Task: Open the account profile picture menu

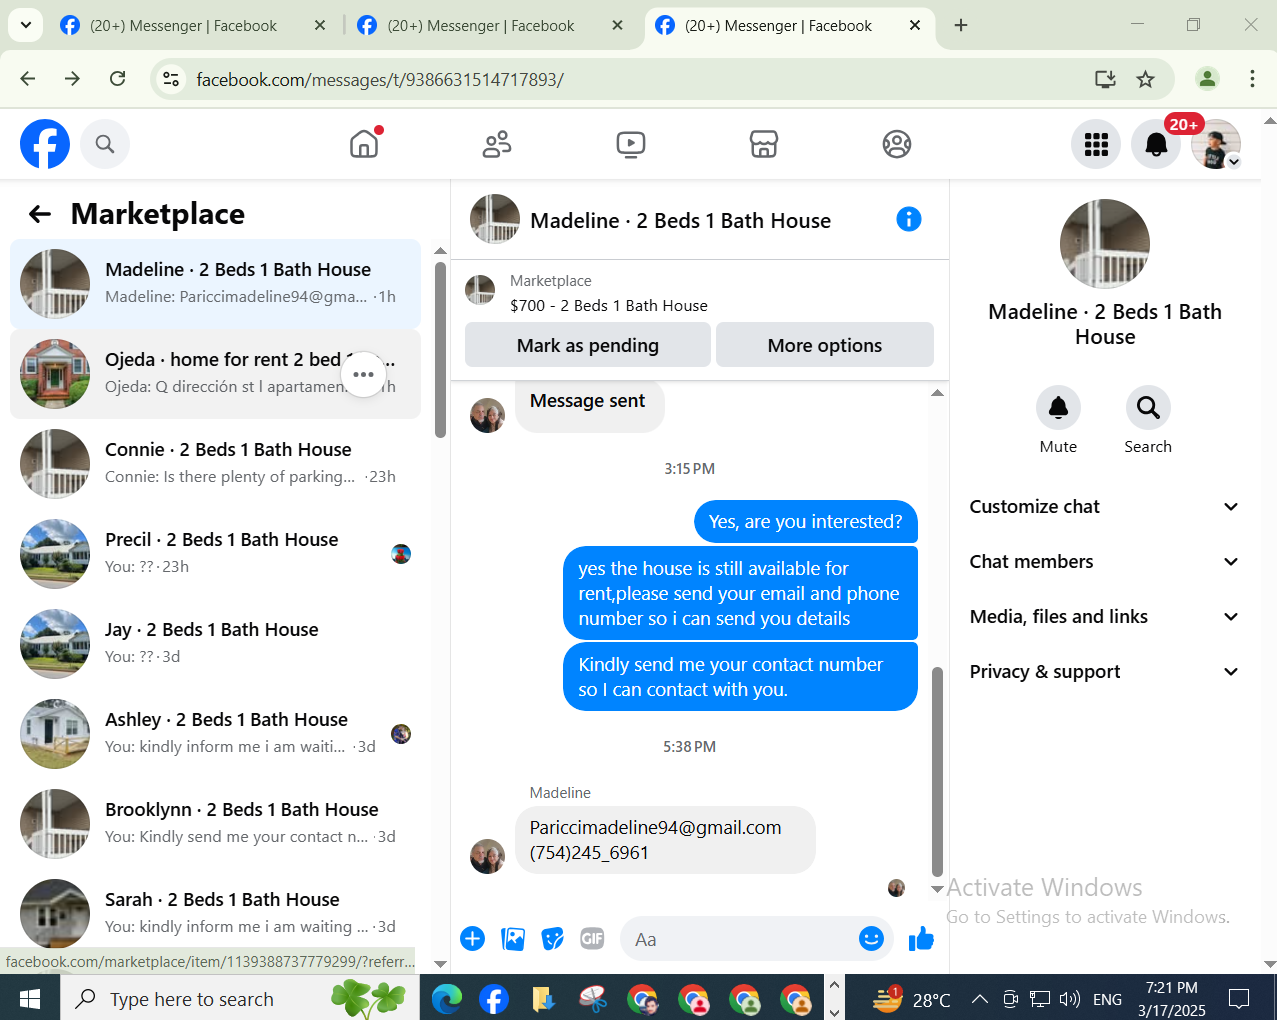Action: click(1216, 144)
